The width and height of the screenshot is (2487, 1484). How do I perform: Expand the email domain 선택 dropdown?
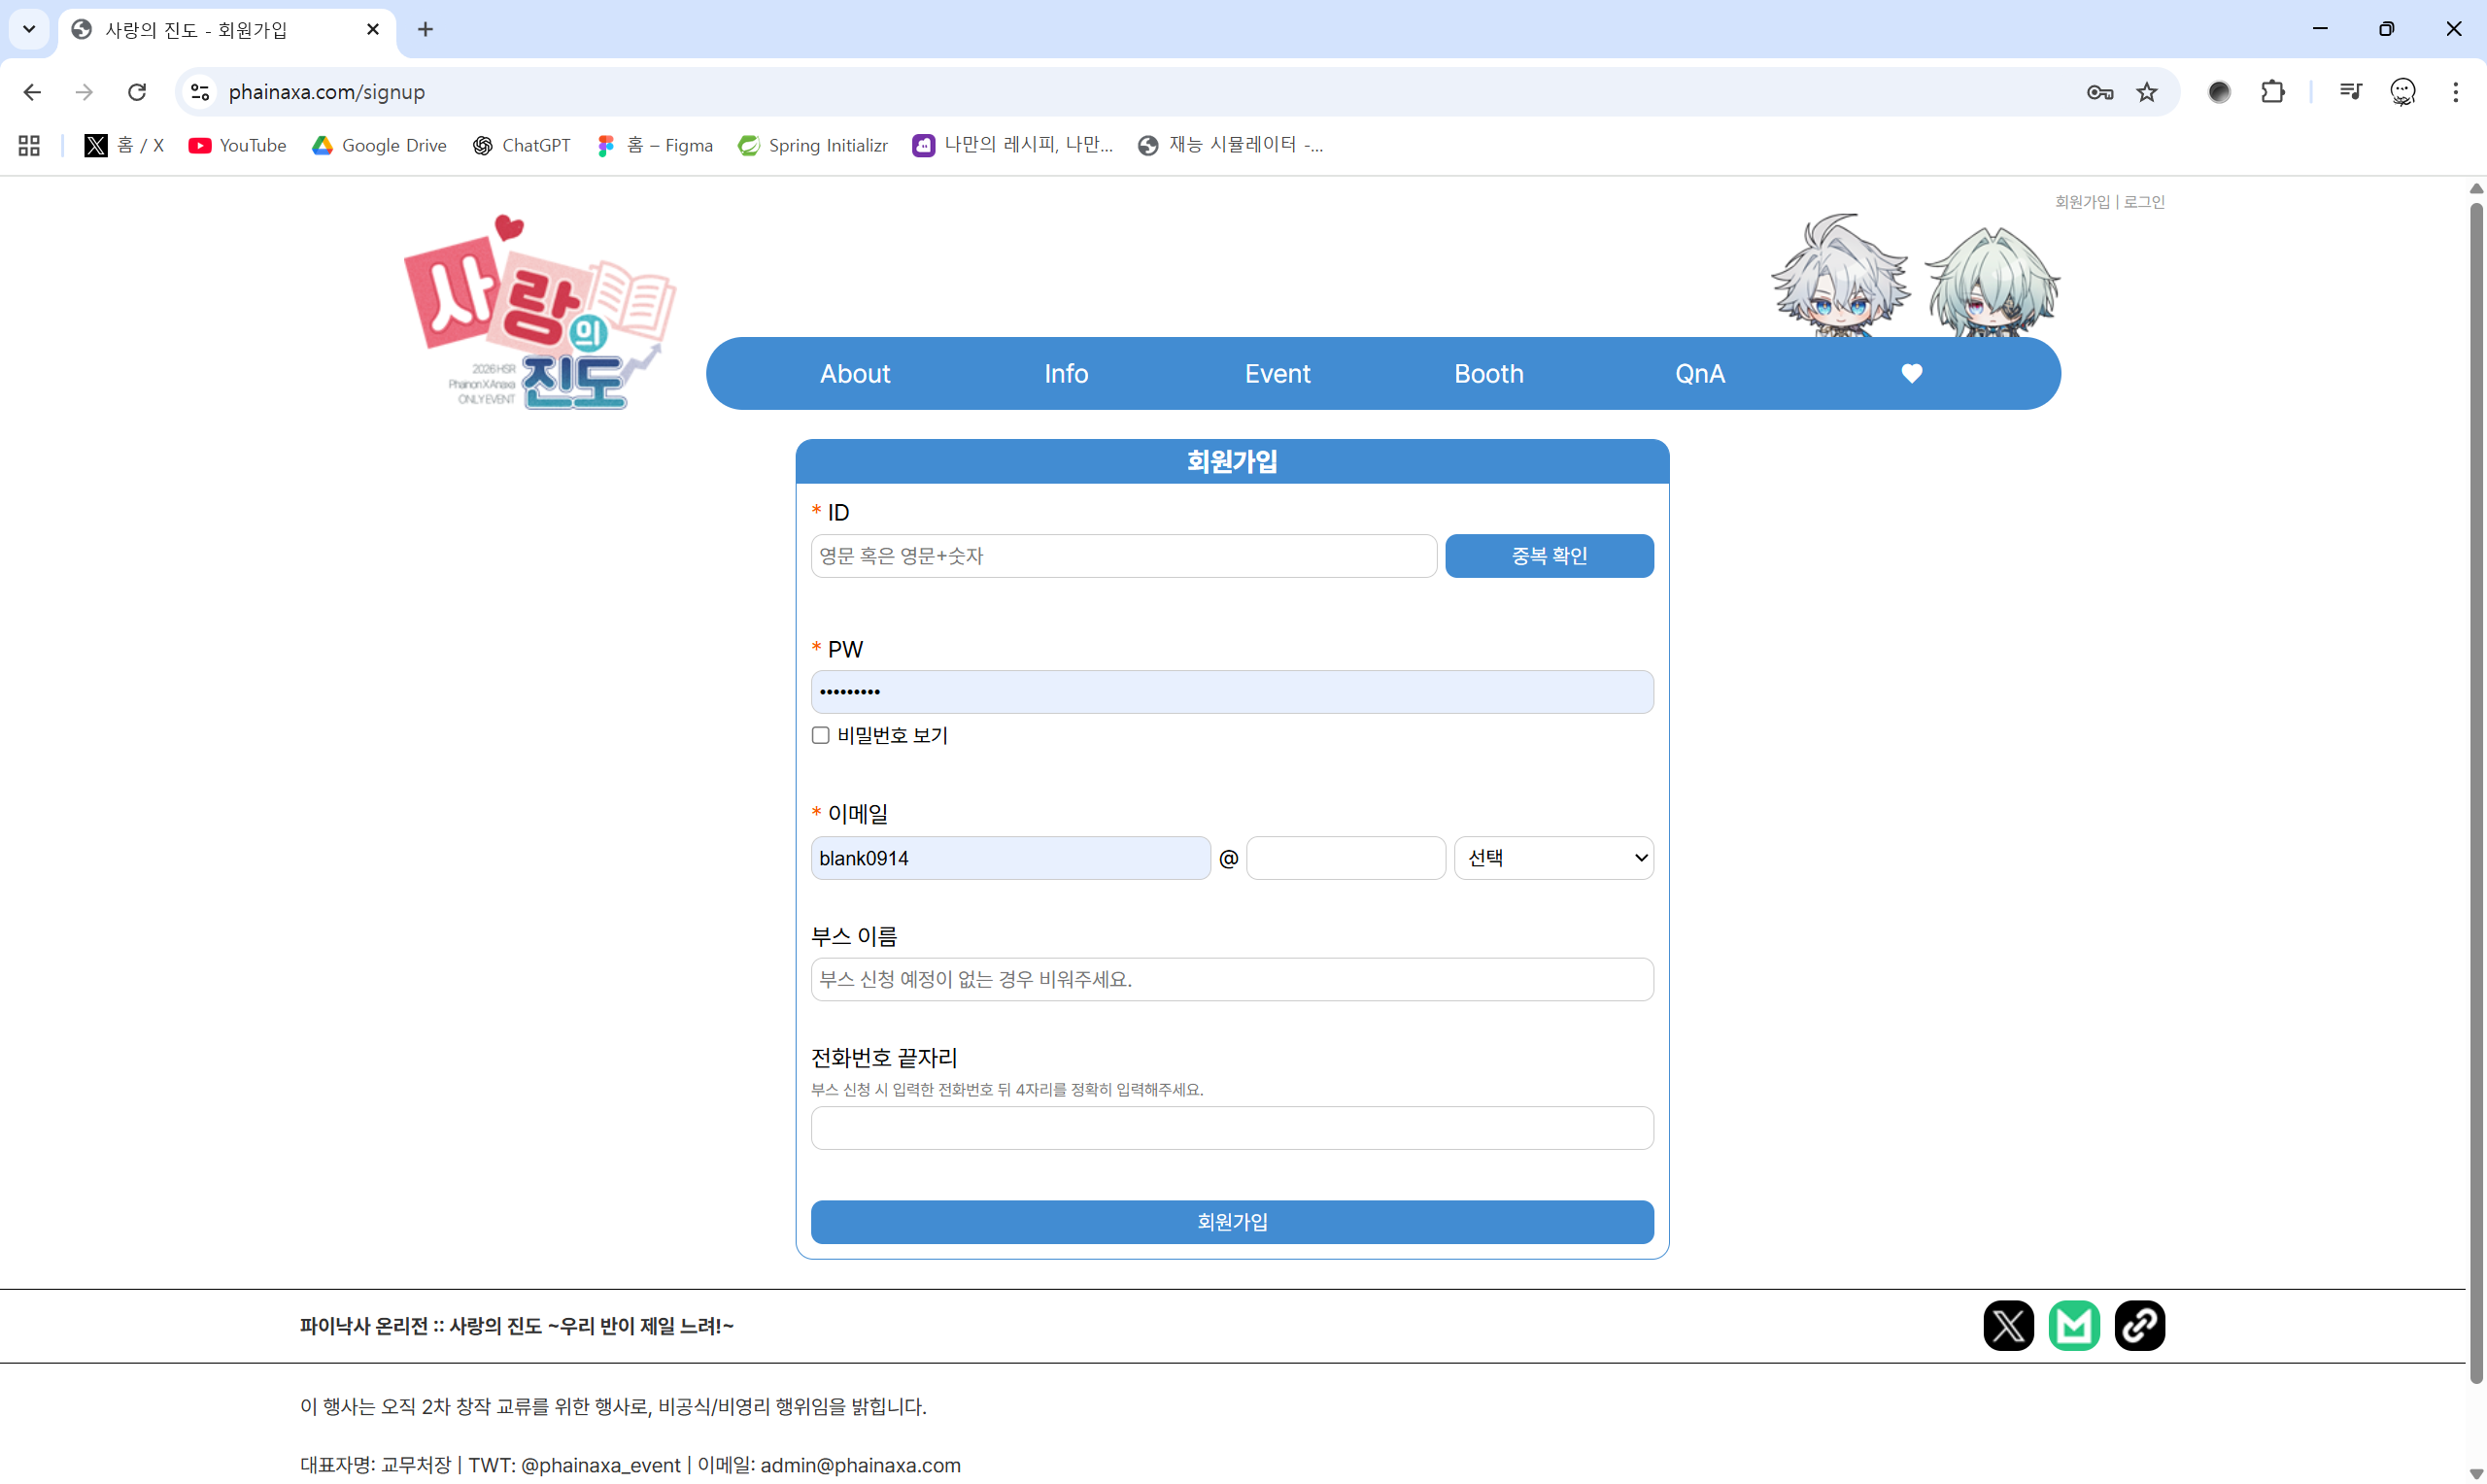[1553, 857]
